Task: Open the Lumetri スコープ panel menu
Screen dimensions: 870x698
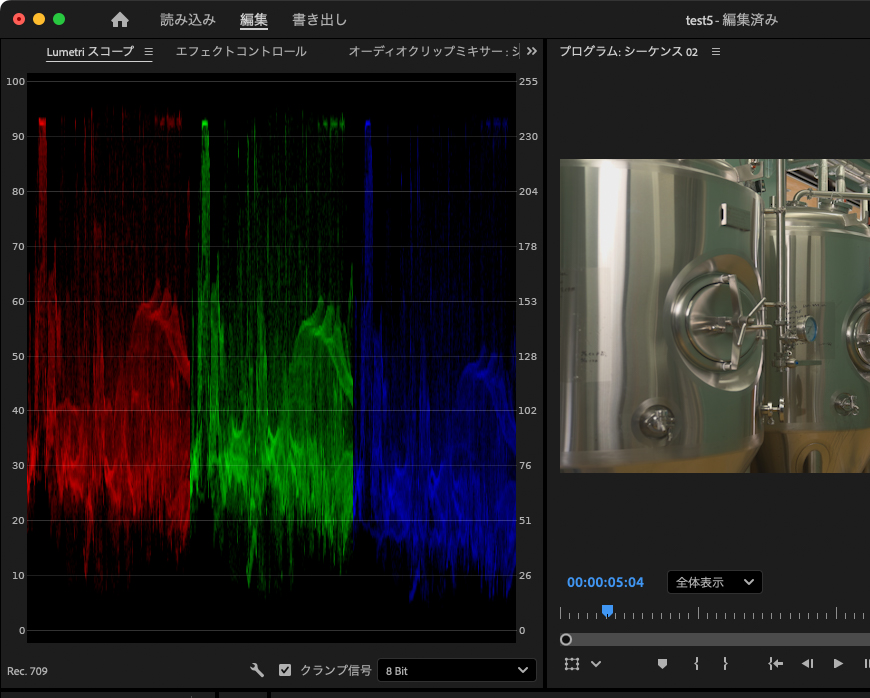Action: pos(147,51)
